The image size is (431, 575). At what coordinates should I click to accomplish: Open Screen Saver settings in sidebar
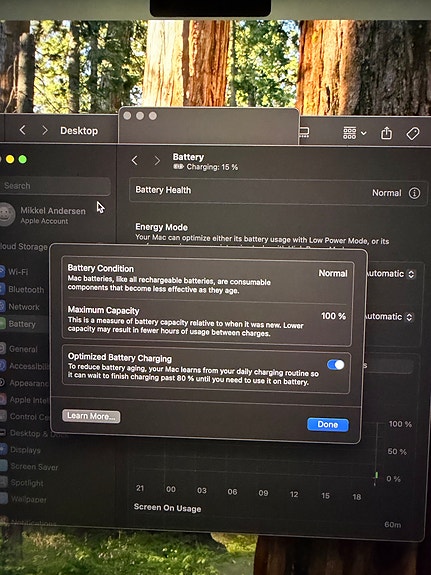29,466
